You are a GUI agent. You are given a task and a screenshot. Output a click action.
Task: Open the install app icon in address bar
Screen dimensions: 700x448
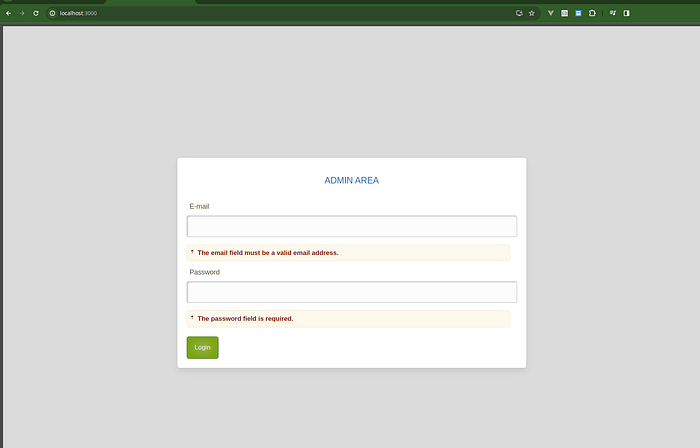(519, 13)
